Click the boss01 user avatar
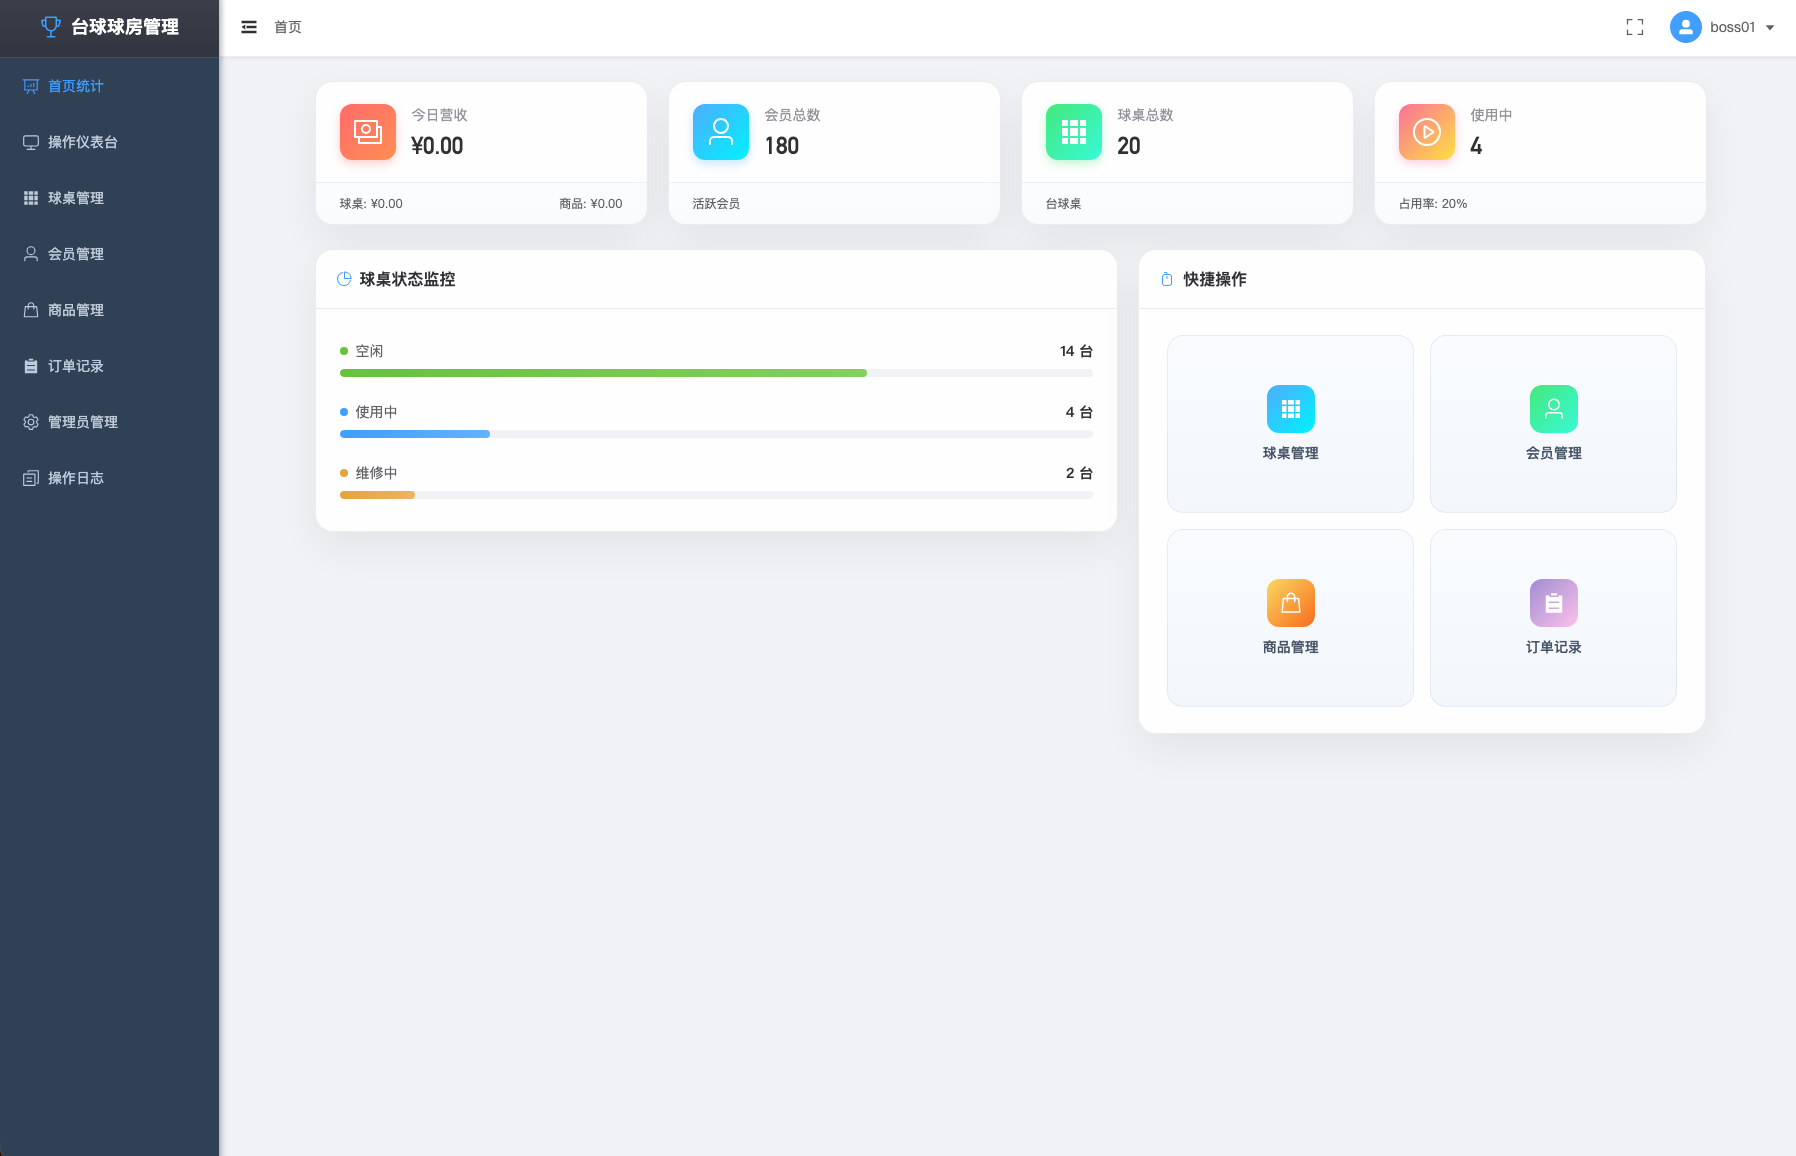 (1686, 27)
